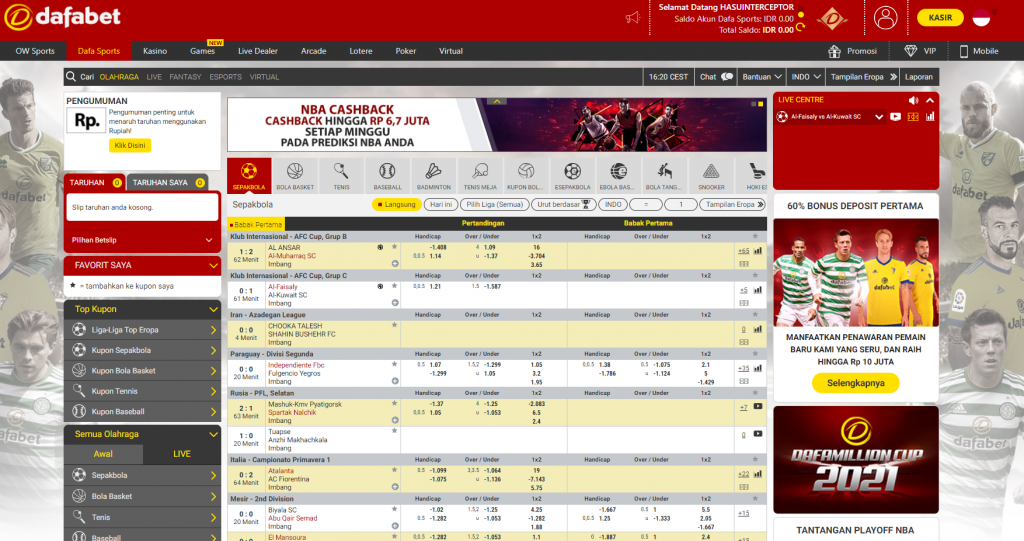Open the Poker menu item
1024x541 pixels.
click(x=406, y=51)
